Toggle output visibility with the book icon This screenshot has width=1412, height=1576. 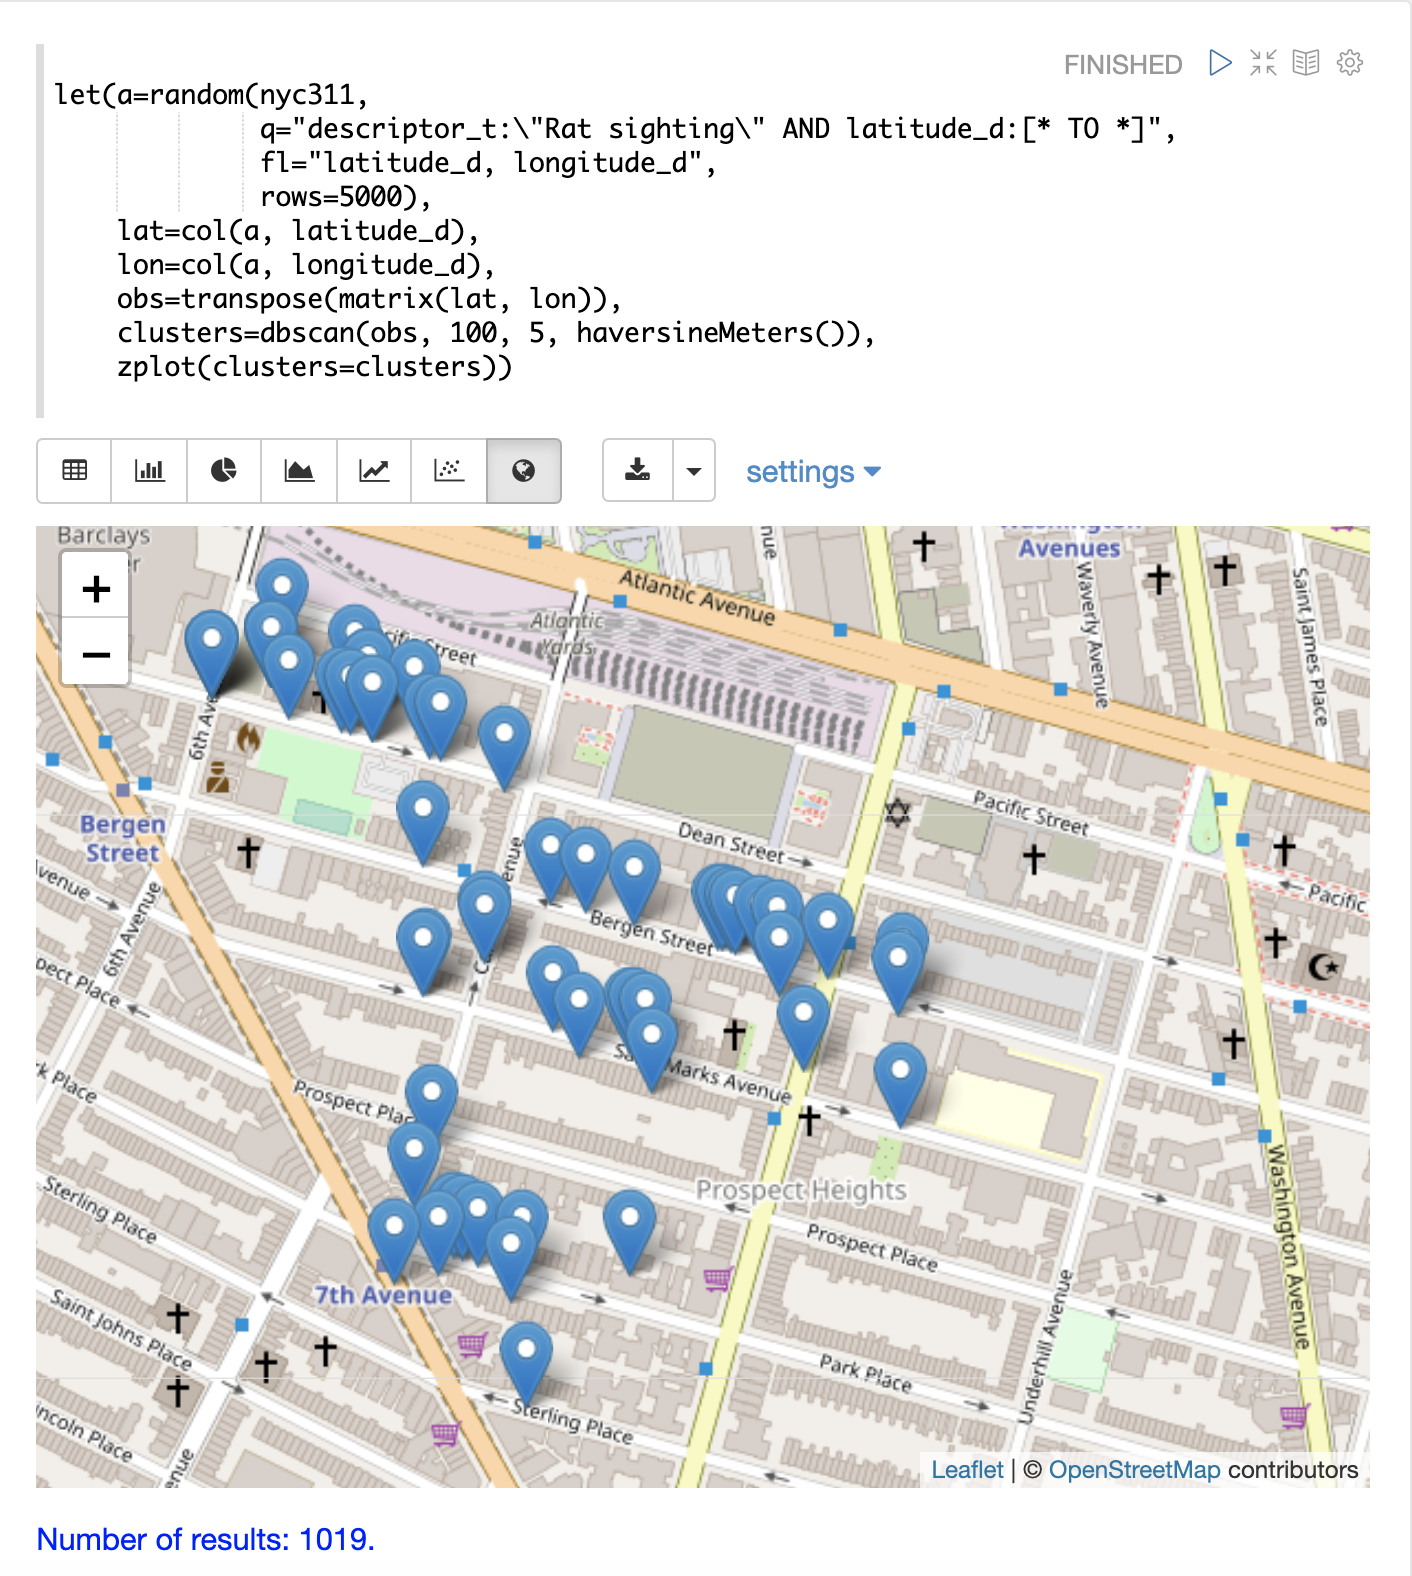(1306, 63)
